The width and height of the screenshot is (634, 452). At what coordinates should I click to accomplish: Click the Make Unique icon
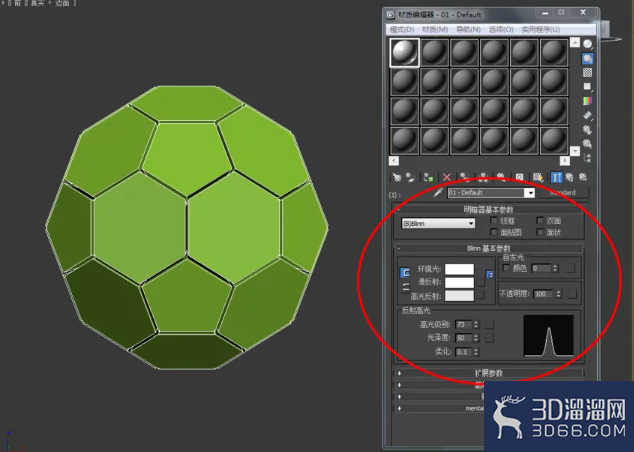tap(483, 177)
